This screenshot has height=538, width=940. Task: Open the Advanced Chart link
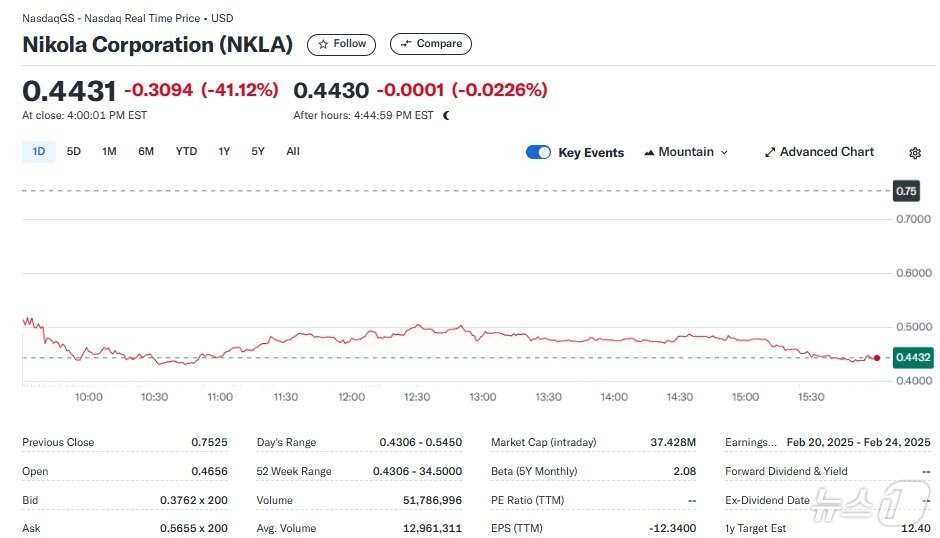[820, 152]
